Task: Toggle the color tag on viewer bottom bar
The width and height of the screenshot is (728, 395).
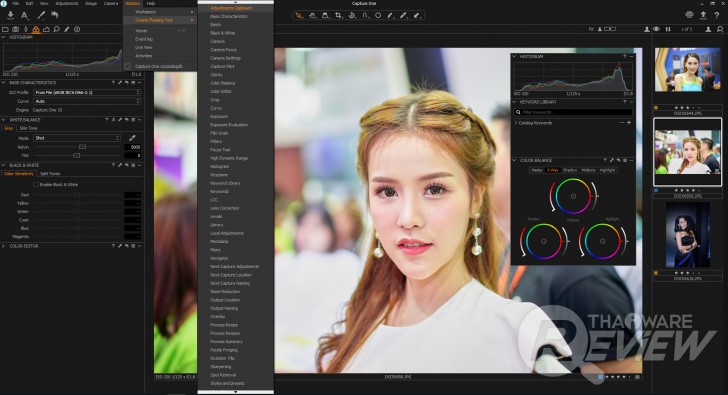Action: click(600, 377)
